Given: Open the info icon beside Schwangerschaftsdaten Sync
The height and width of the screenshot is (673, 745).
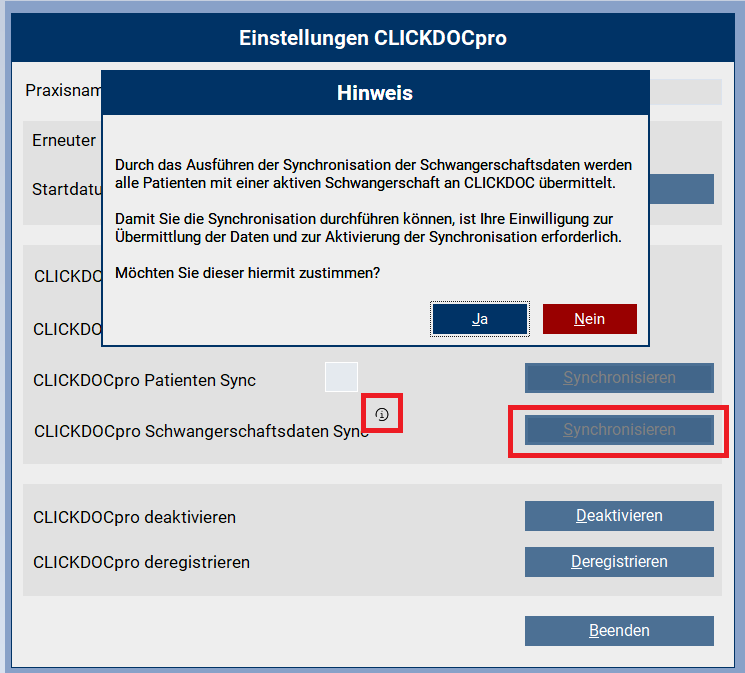Looking at the screenshot, I should tap(382, 414).
